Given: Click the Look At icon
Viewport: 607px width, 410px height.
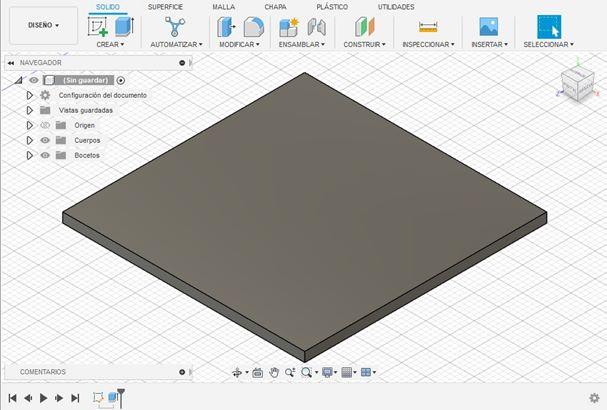Looking at the screenshot, I should tap(257, 372).
